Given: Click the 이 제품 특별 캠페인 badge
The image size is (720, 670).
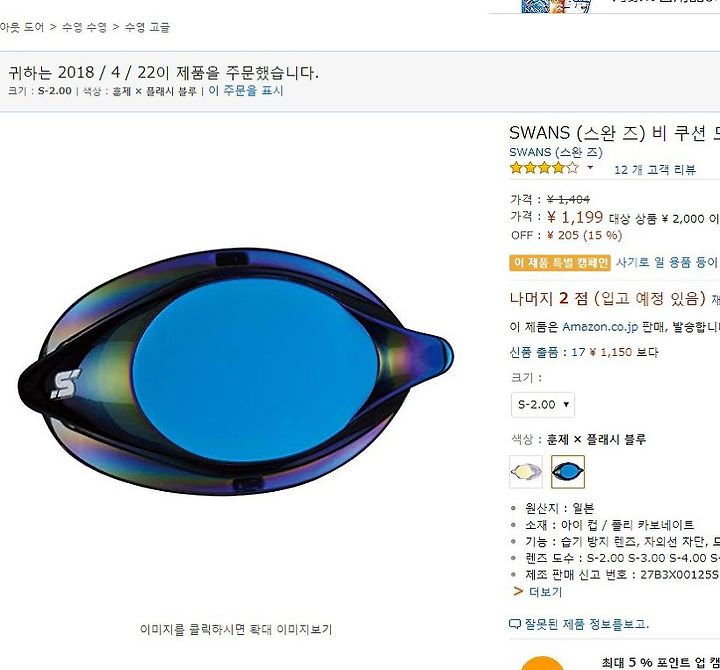Looking at the screenshot, I should coord(560,263).
